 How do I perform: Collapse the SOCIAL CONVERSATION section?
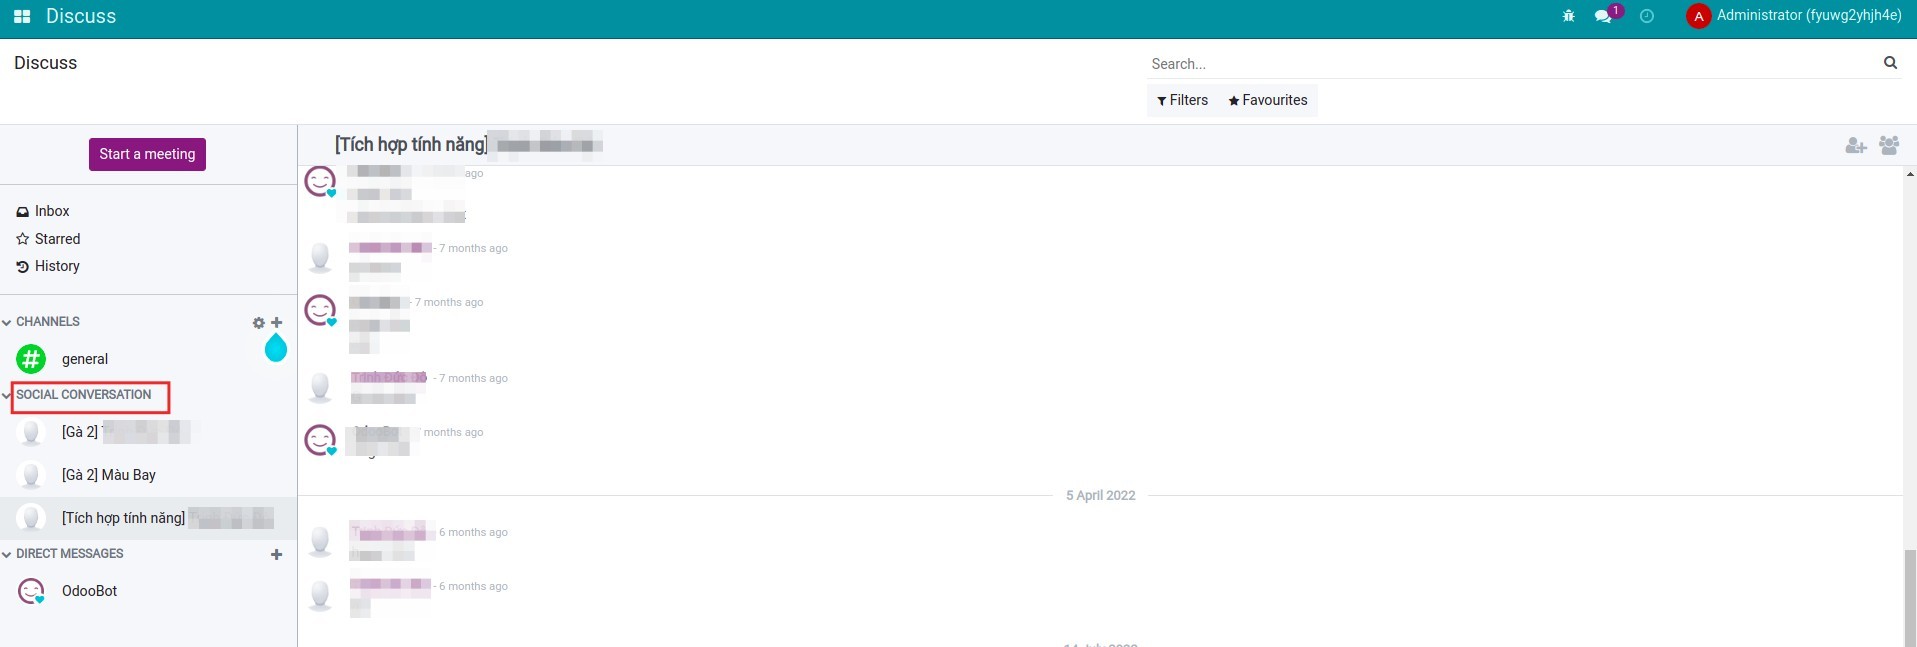pyautogui.click(x=8, y=395)
